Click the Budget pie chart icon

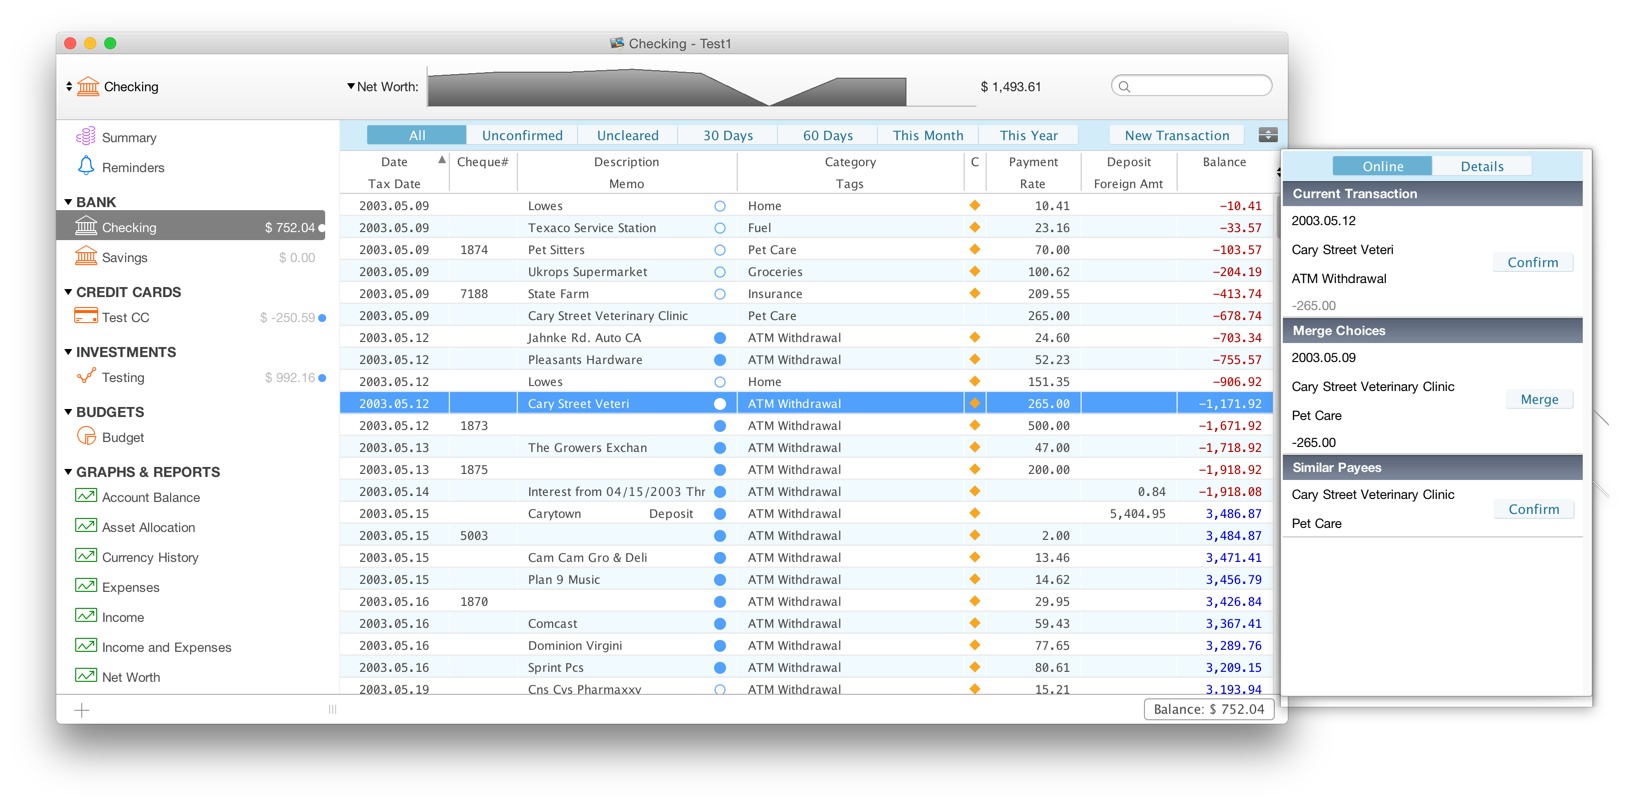point(86,436)
